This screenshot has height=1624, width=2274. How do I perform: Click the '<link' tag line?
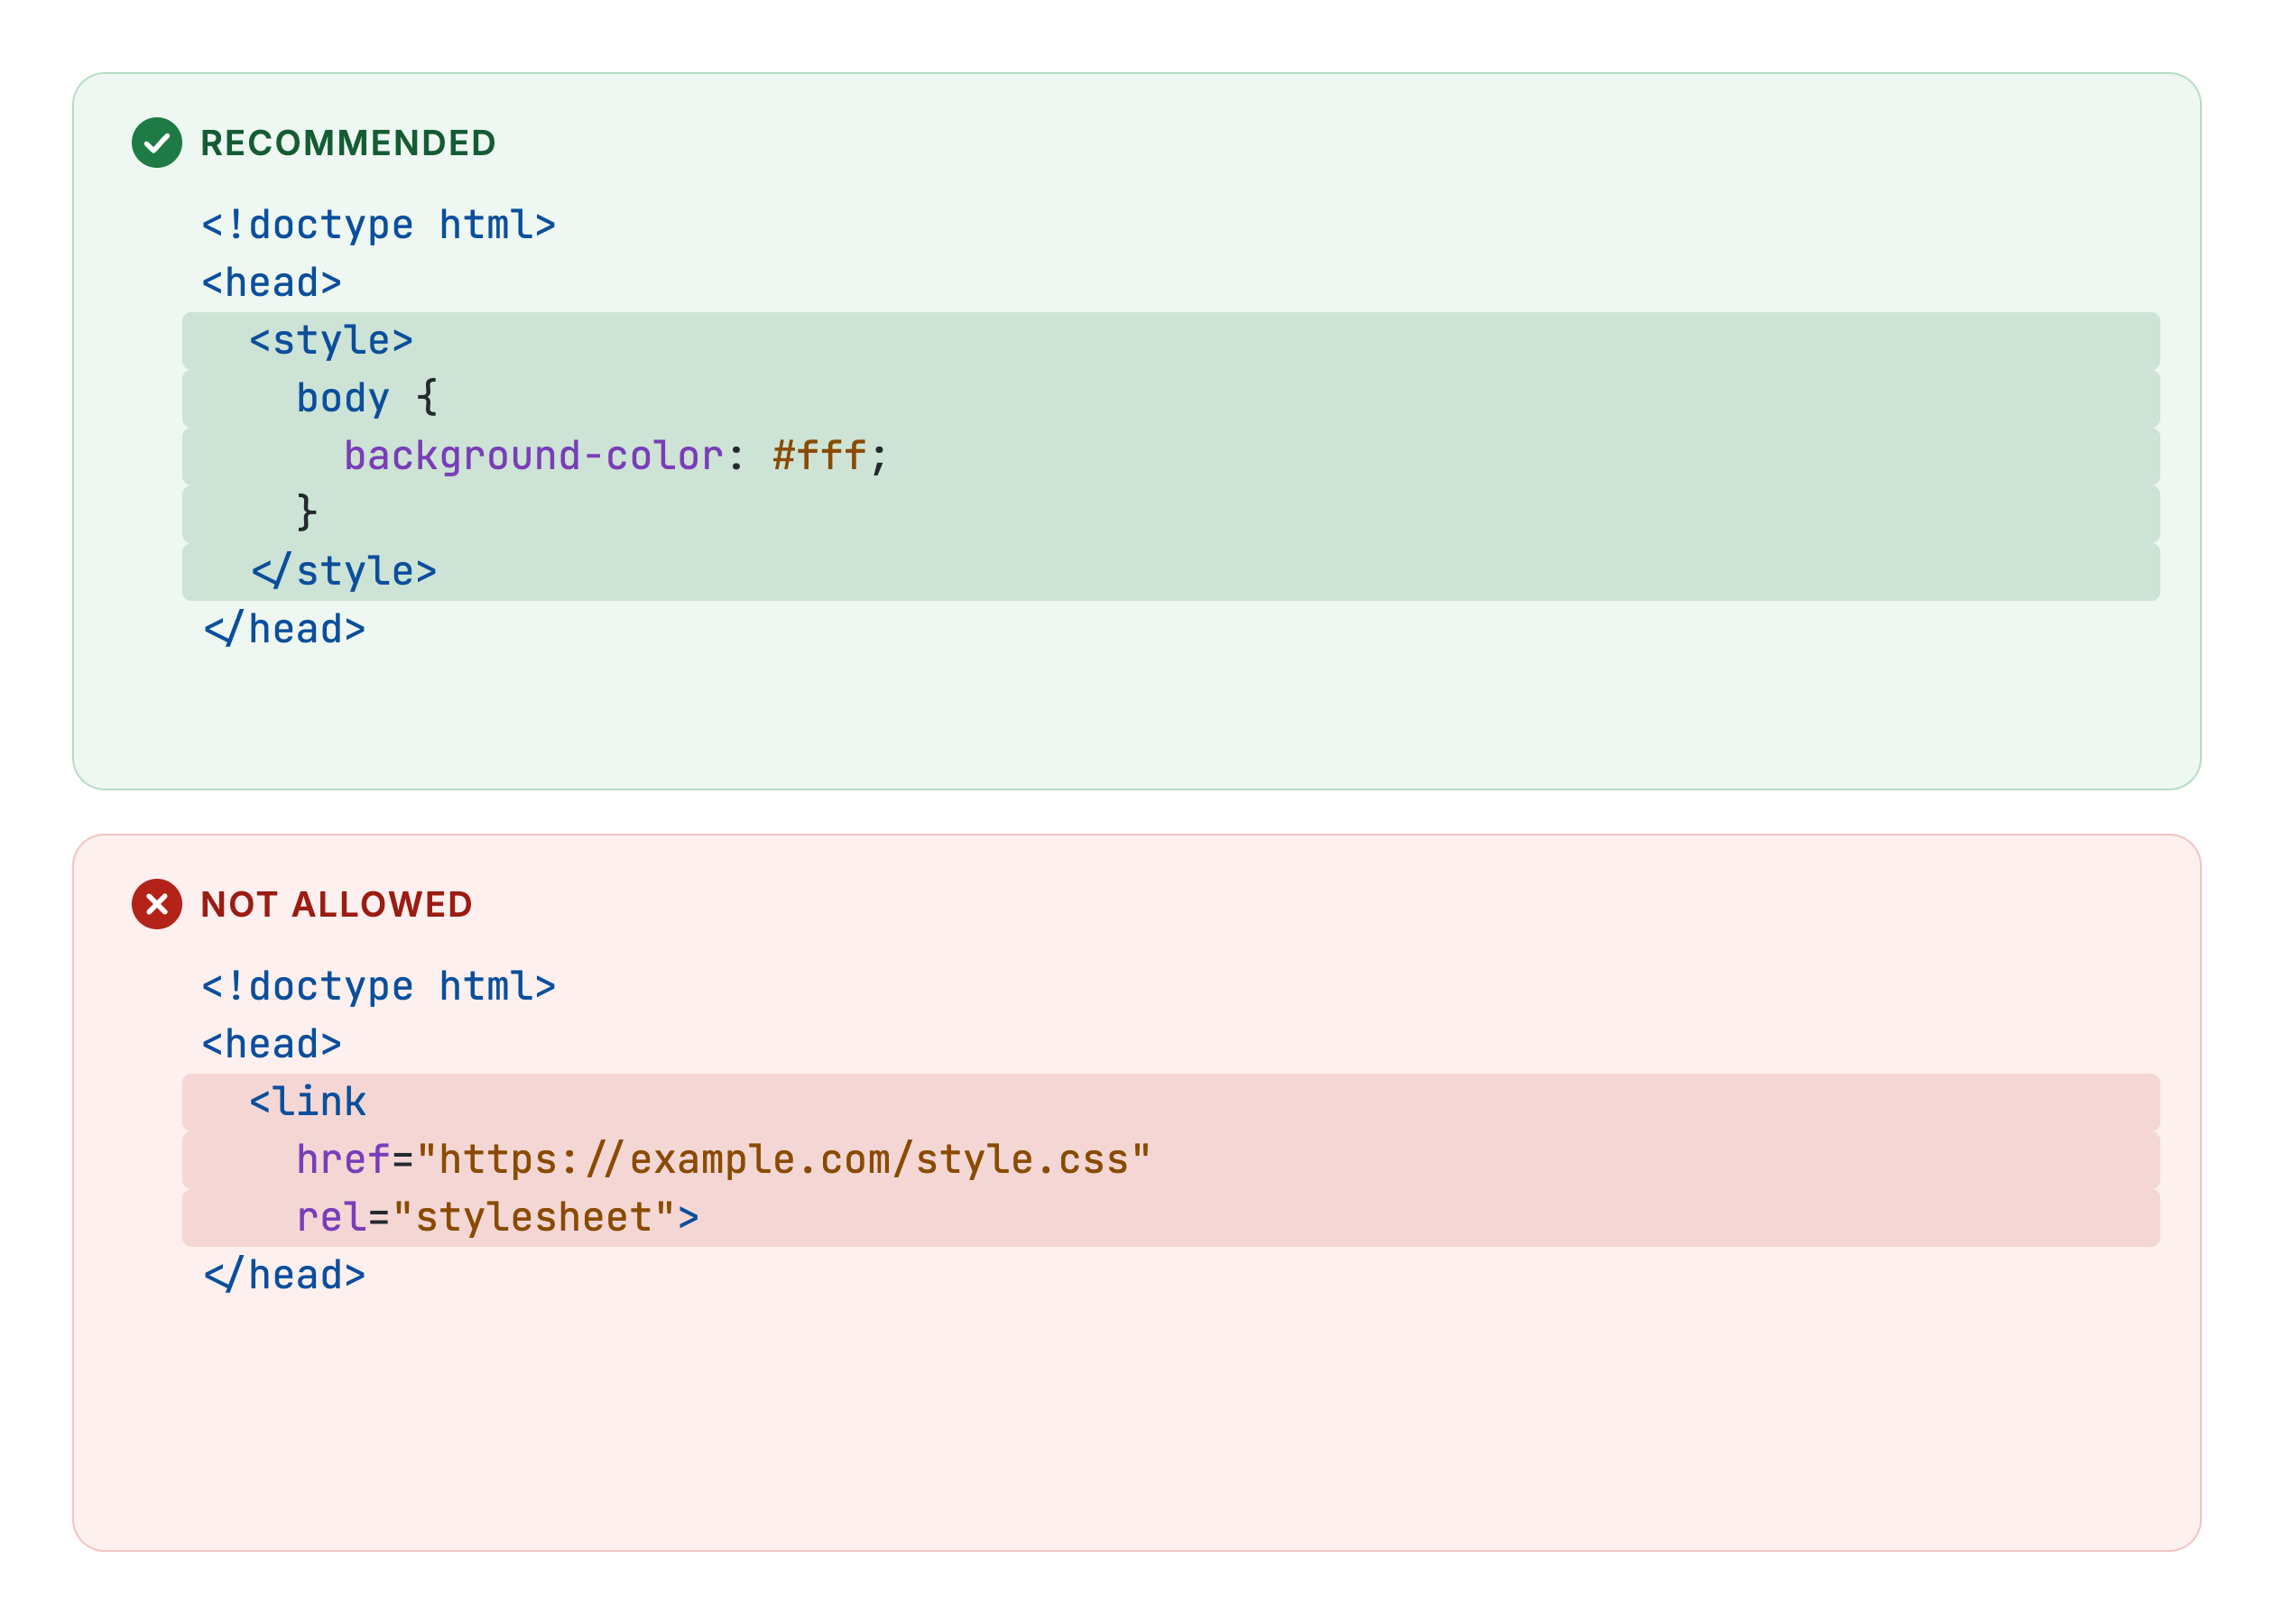click(x=1171, y=1103)
